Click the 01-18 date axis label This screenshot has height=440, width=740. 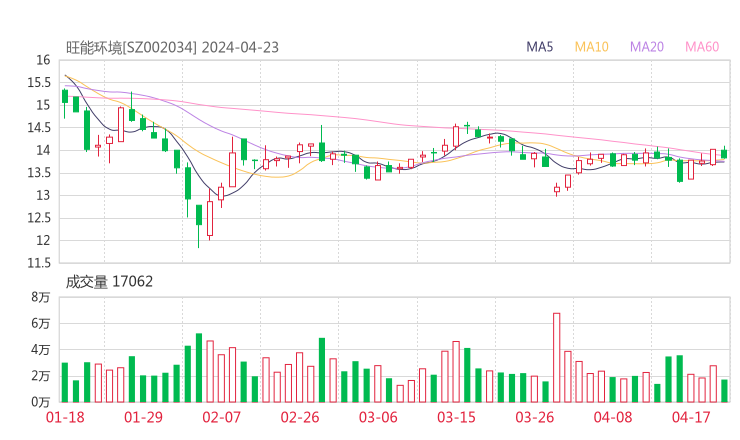[x=65, y=417]
